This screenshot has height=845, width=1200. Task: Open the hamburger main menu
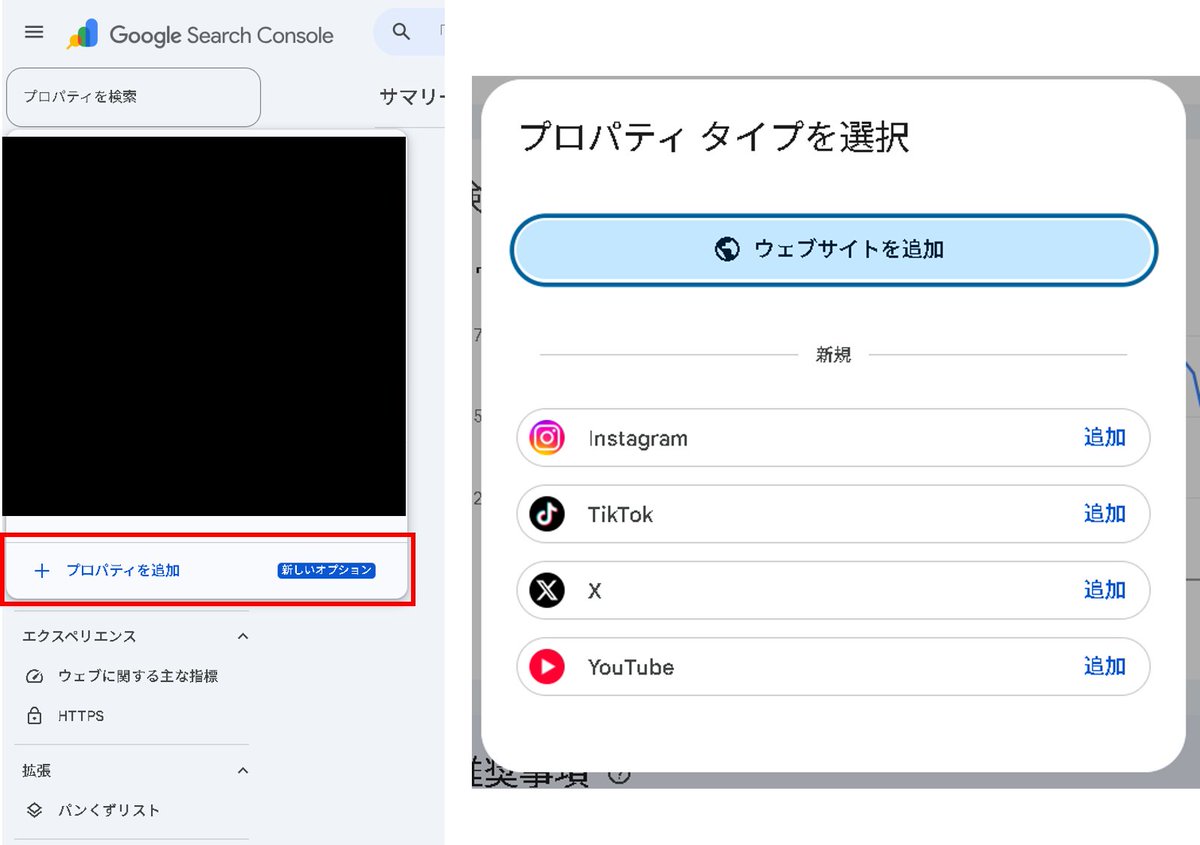coord(34,32)
